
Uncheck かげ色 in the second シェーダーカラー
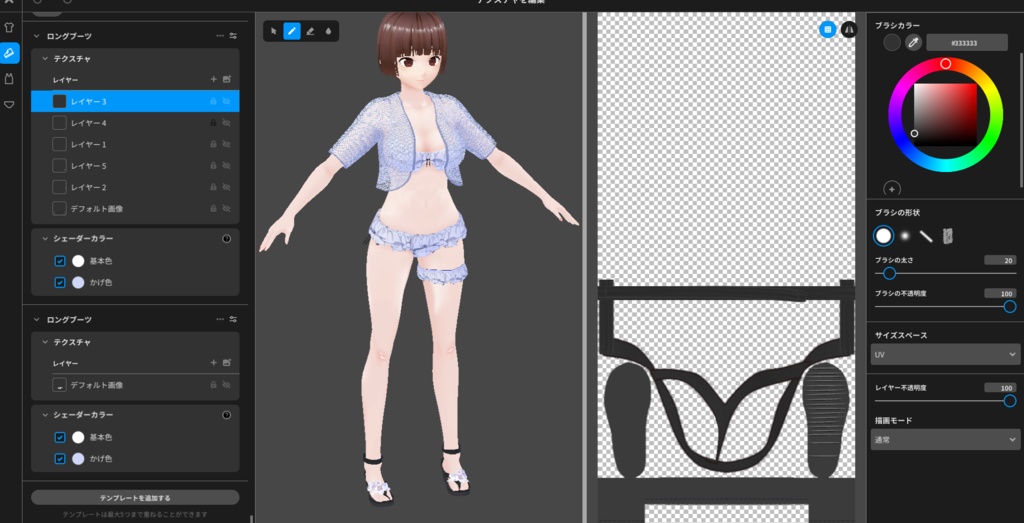60,459
